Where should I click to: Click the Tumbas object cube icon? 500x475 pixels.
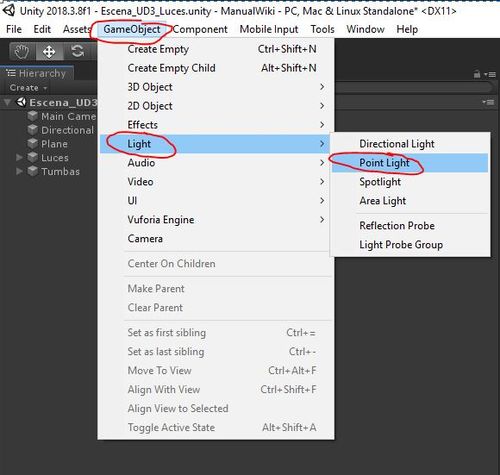[x=32, y=171]
